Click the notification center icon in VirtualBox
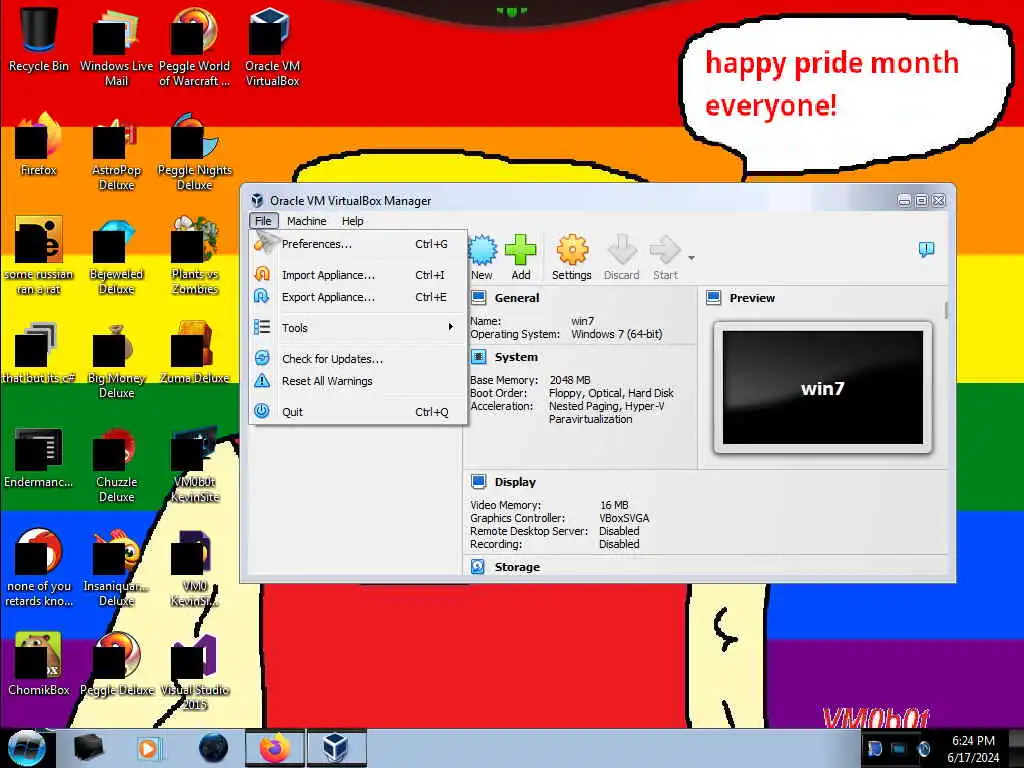 [x=926, y=249]
